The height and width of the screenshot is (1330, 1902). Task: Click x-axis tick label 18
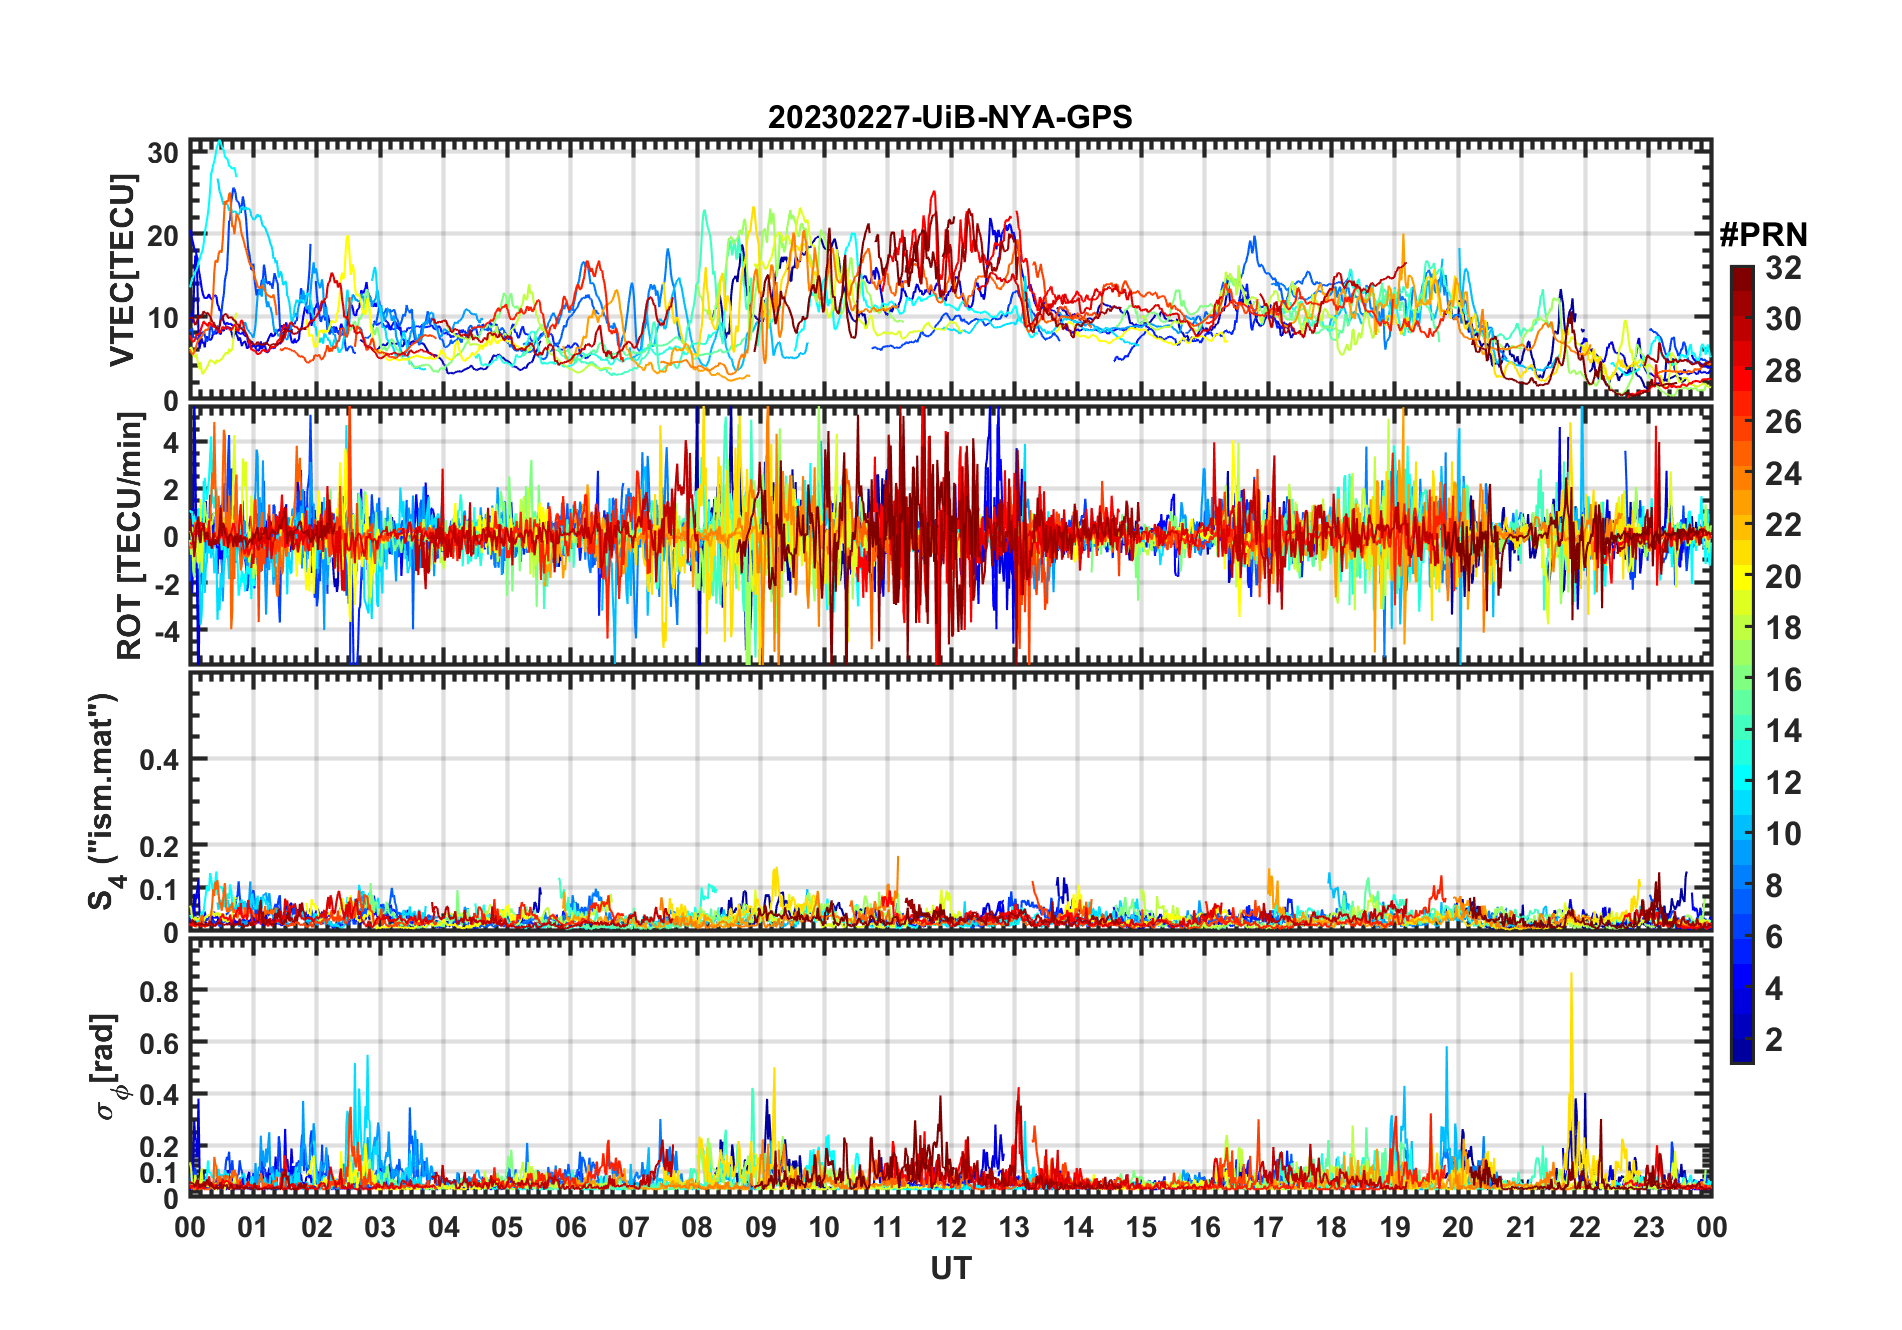click(x=1331, y=1227)
